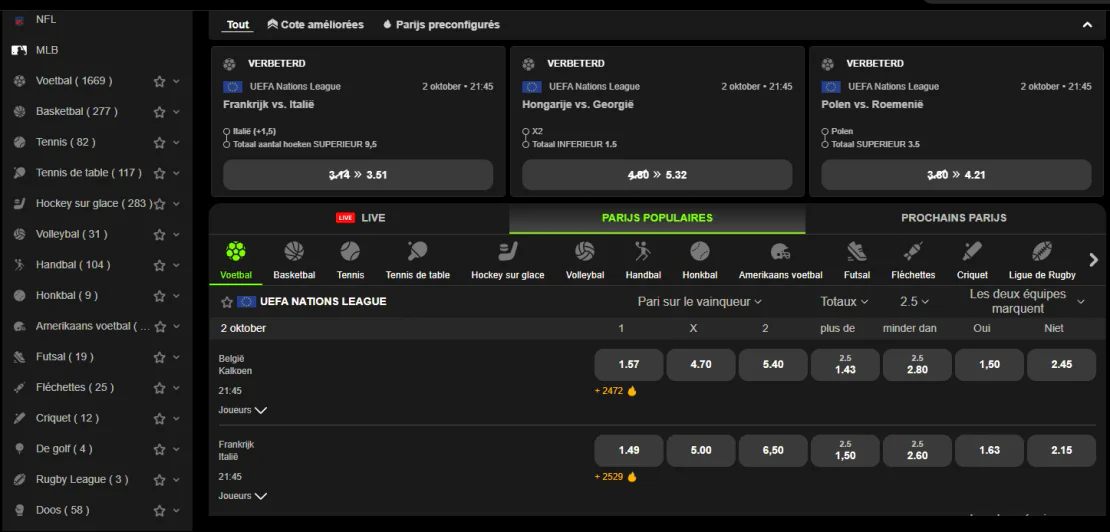
Task: Select the Basketbal icon in sports strip
Action: (294, 251)
